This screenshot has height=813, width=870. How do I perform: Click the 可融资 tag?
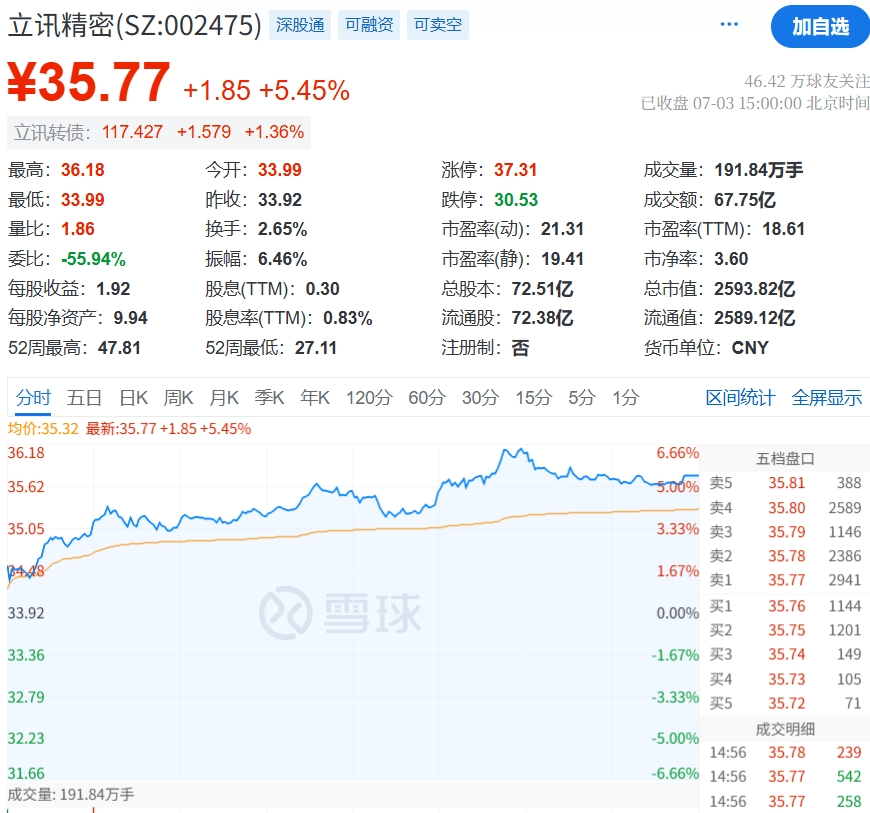[x=369, y=25]
